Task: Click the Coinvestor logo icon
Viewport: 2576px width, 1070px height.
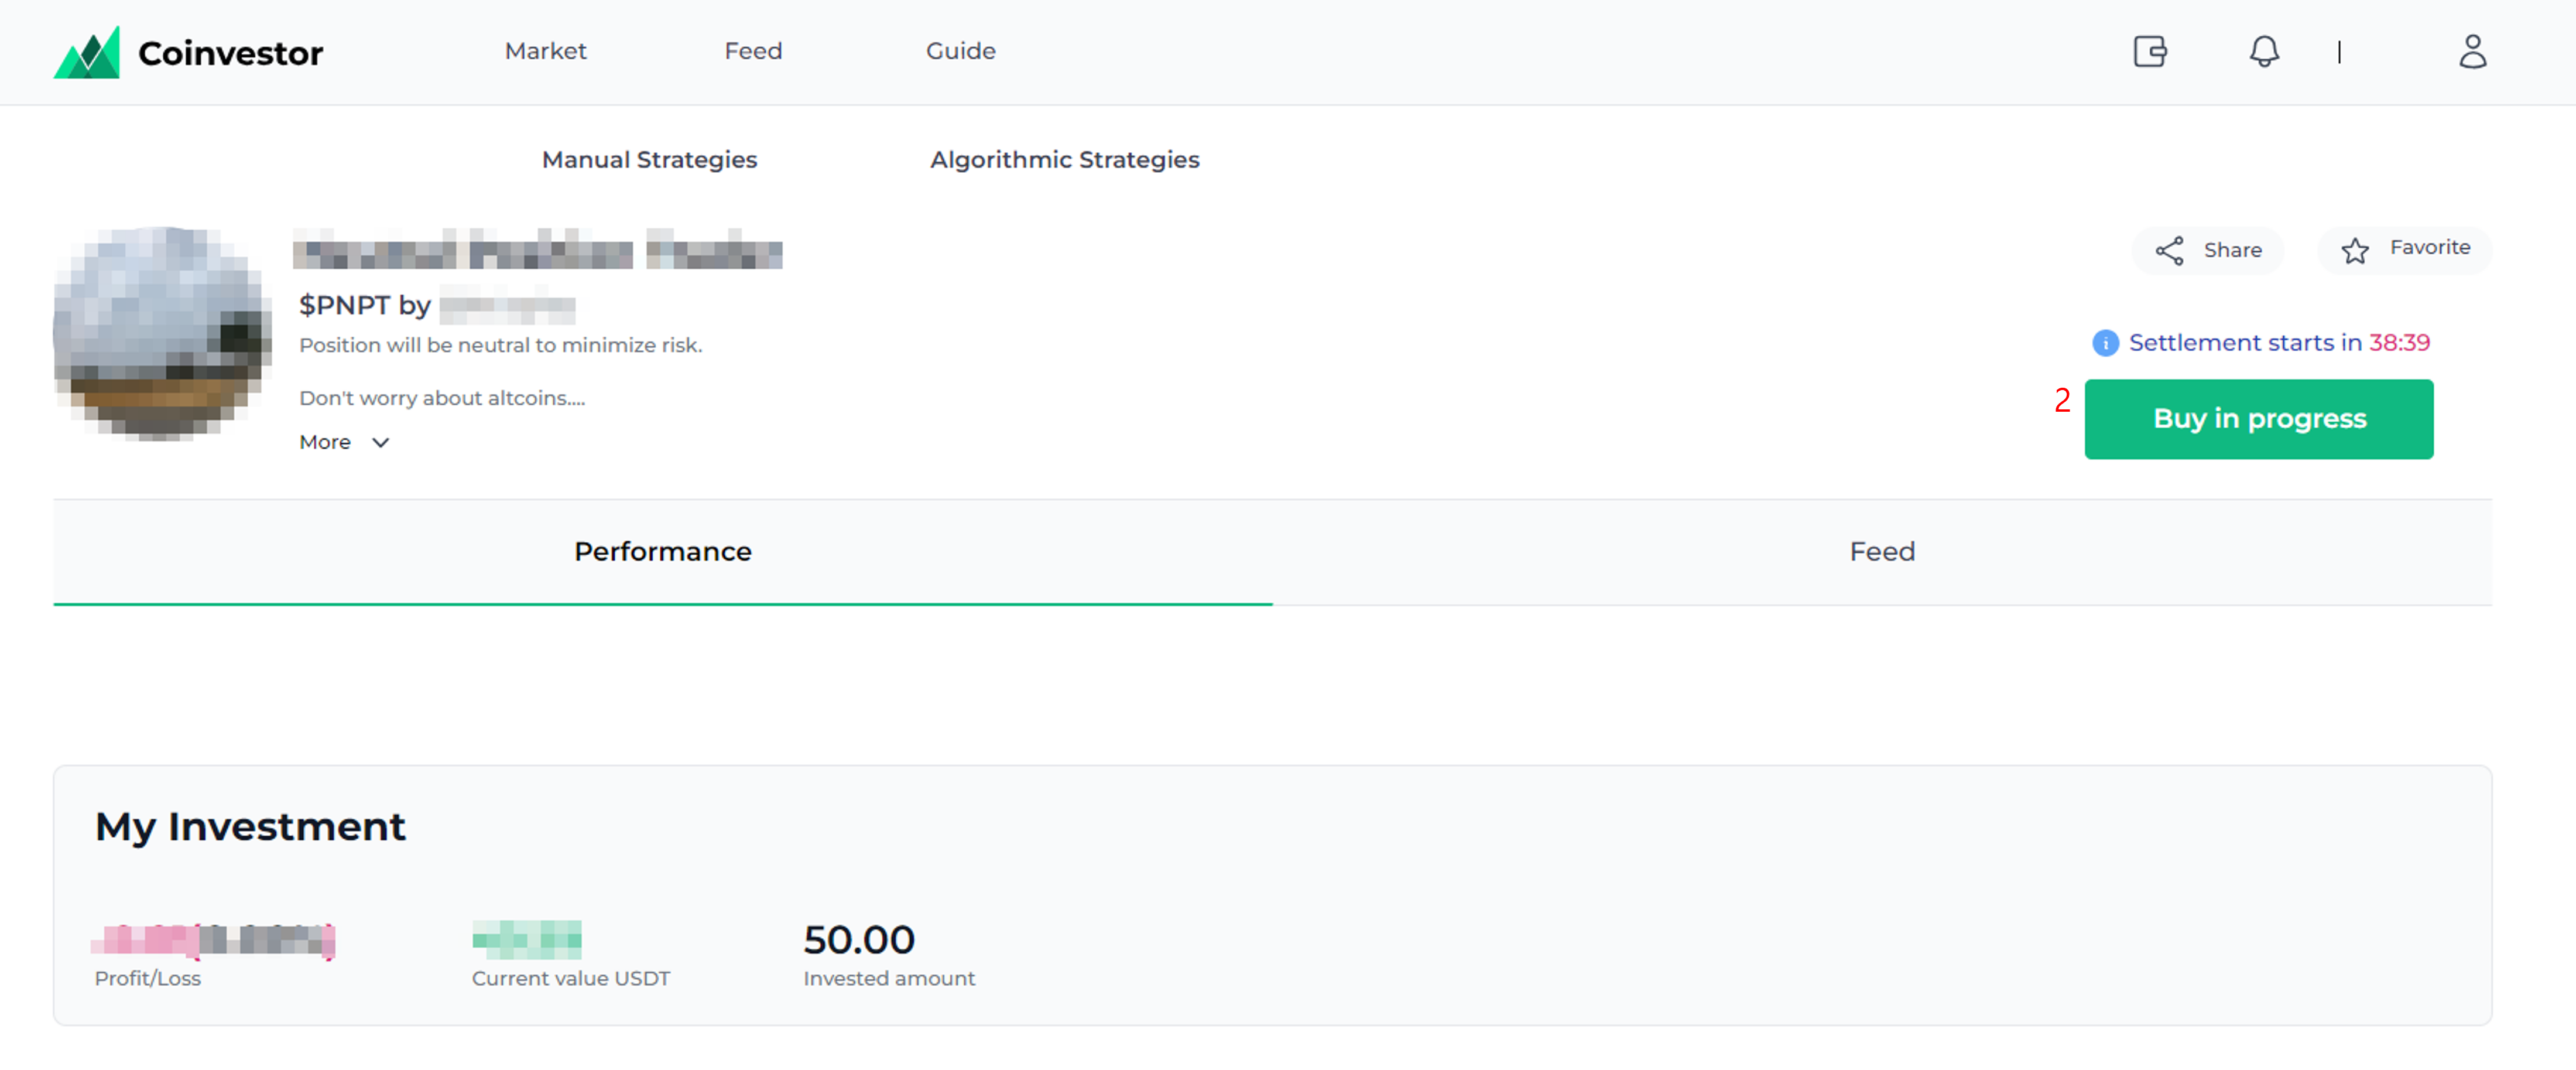Action: pyautogui.click(x=87, y=52)
